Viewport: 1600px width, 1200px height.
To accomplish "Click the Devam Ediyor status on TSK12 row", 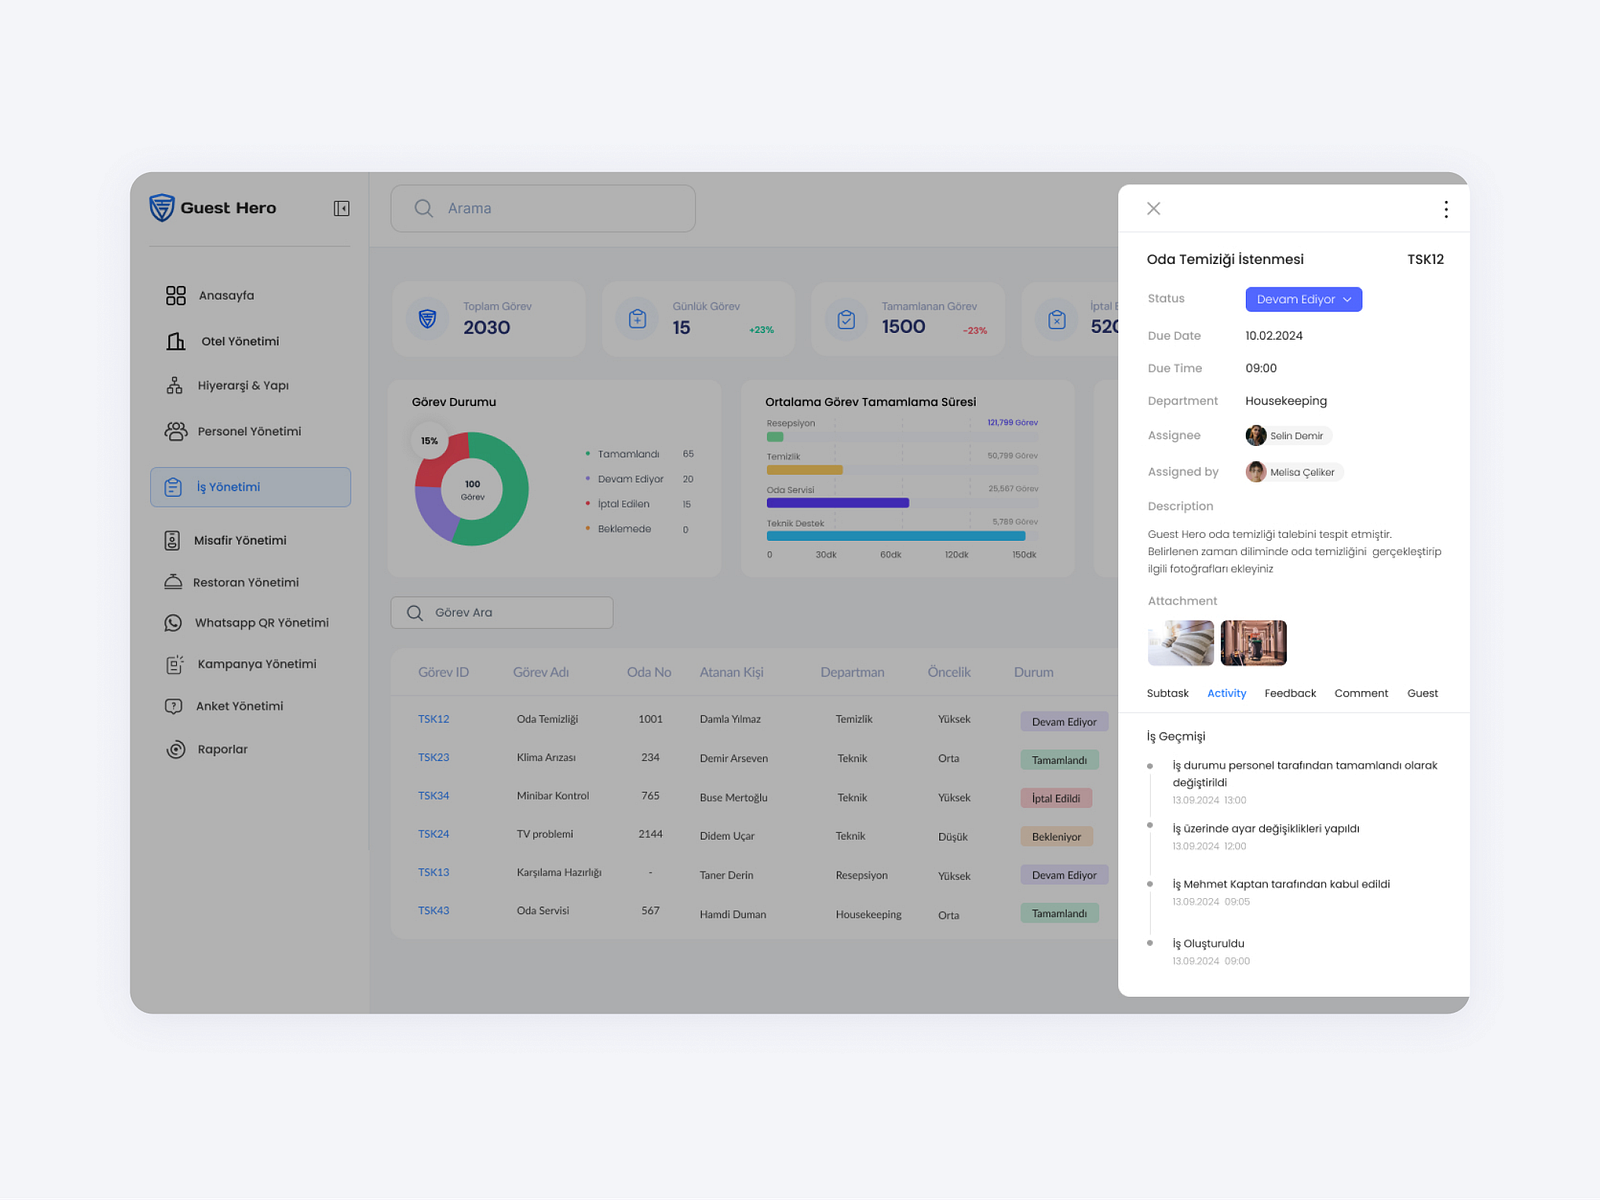I will click(x=1063, y=721).
